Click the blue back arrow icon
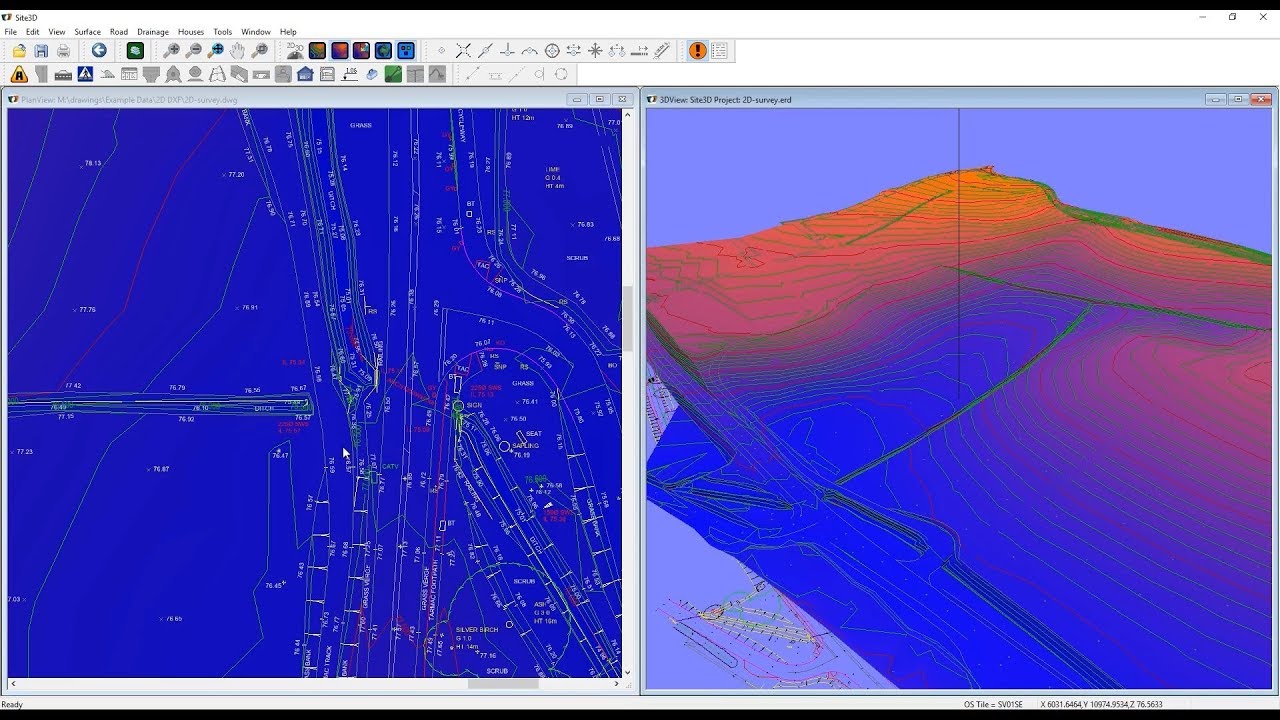The height and width of the screenshot is (720, 1280). tap(99, 51)
